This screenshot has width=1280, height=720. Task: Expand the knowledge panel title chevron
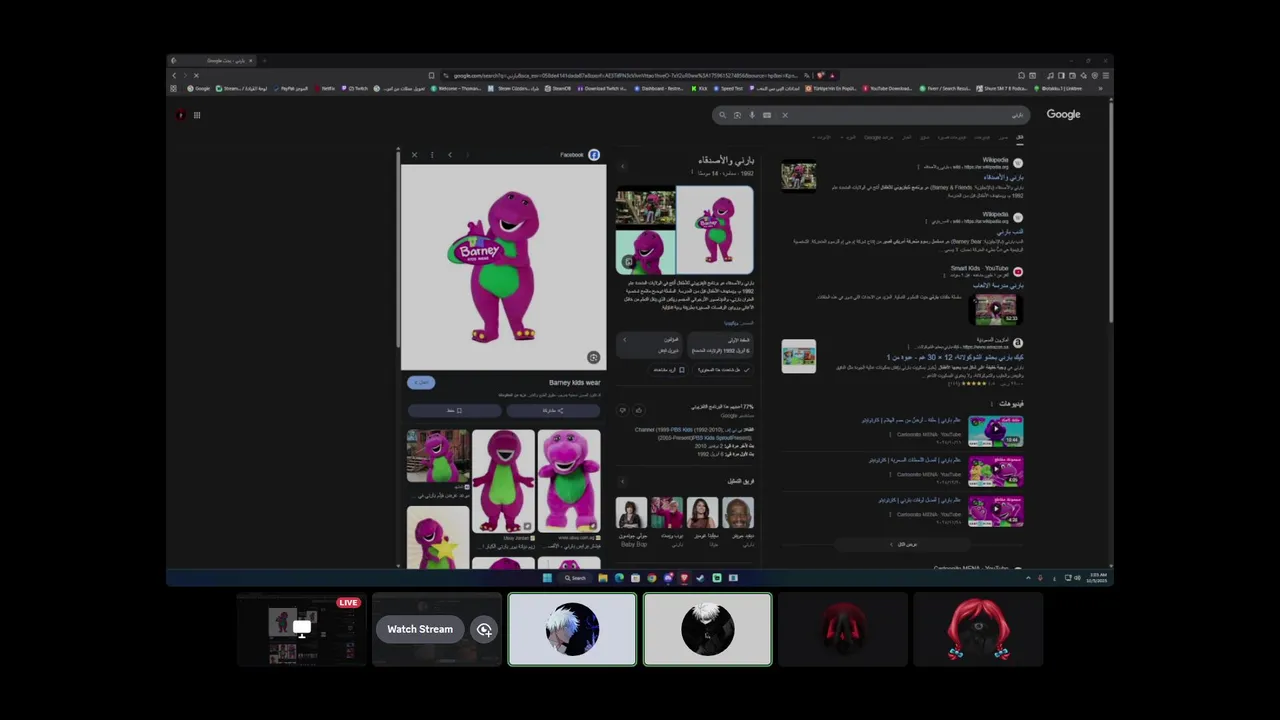click(623, 166)
